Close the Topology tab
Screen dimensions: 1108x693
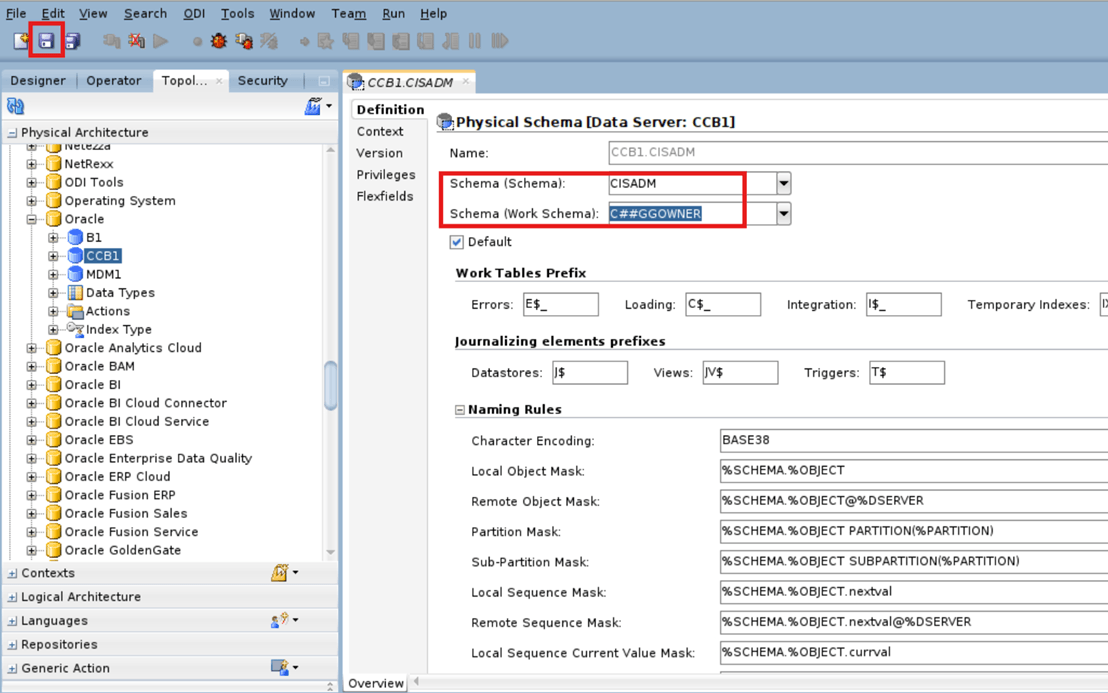click(219, 81)
